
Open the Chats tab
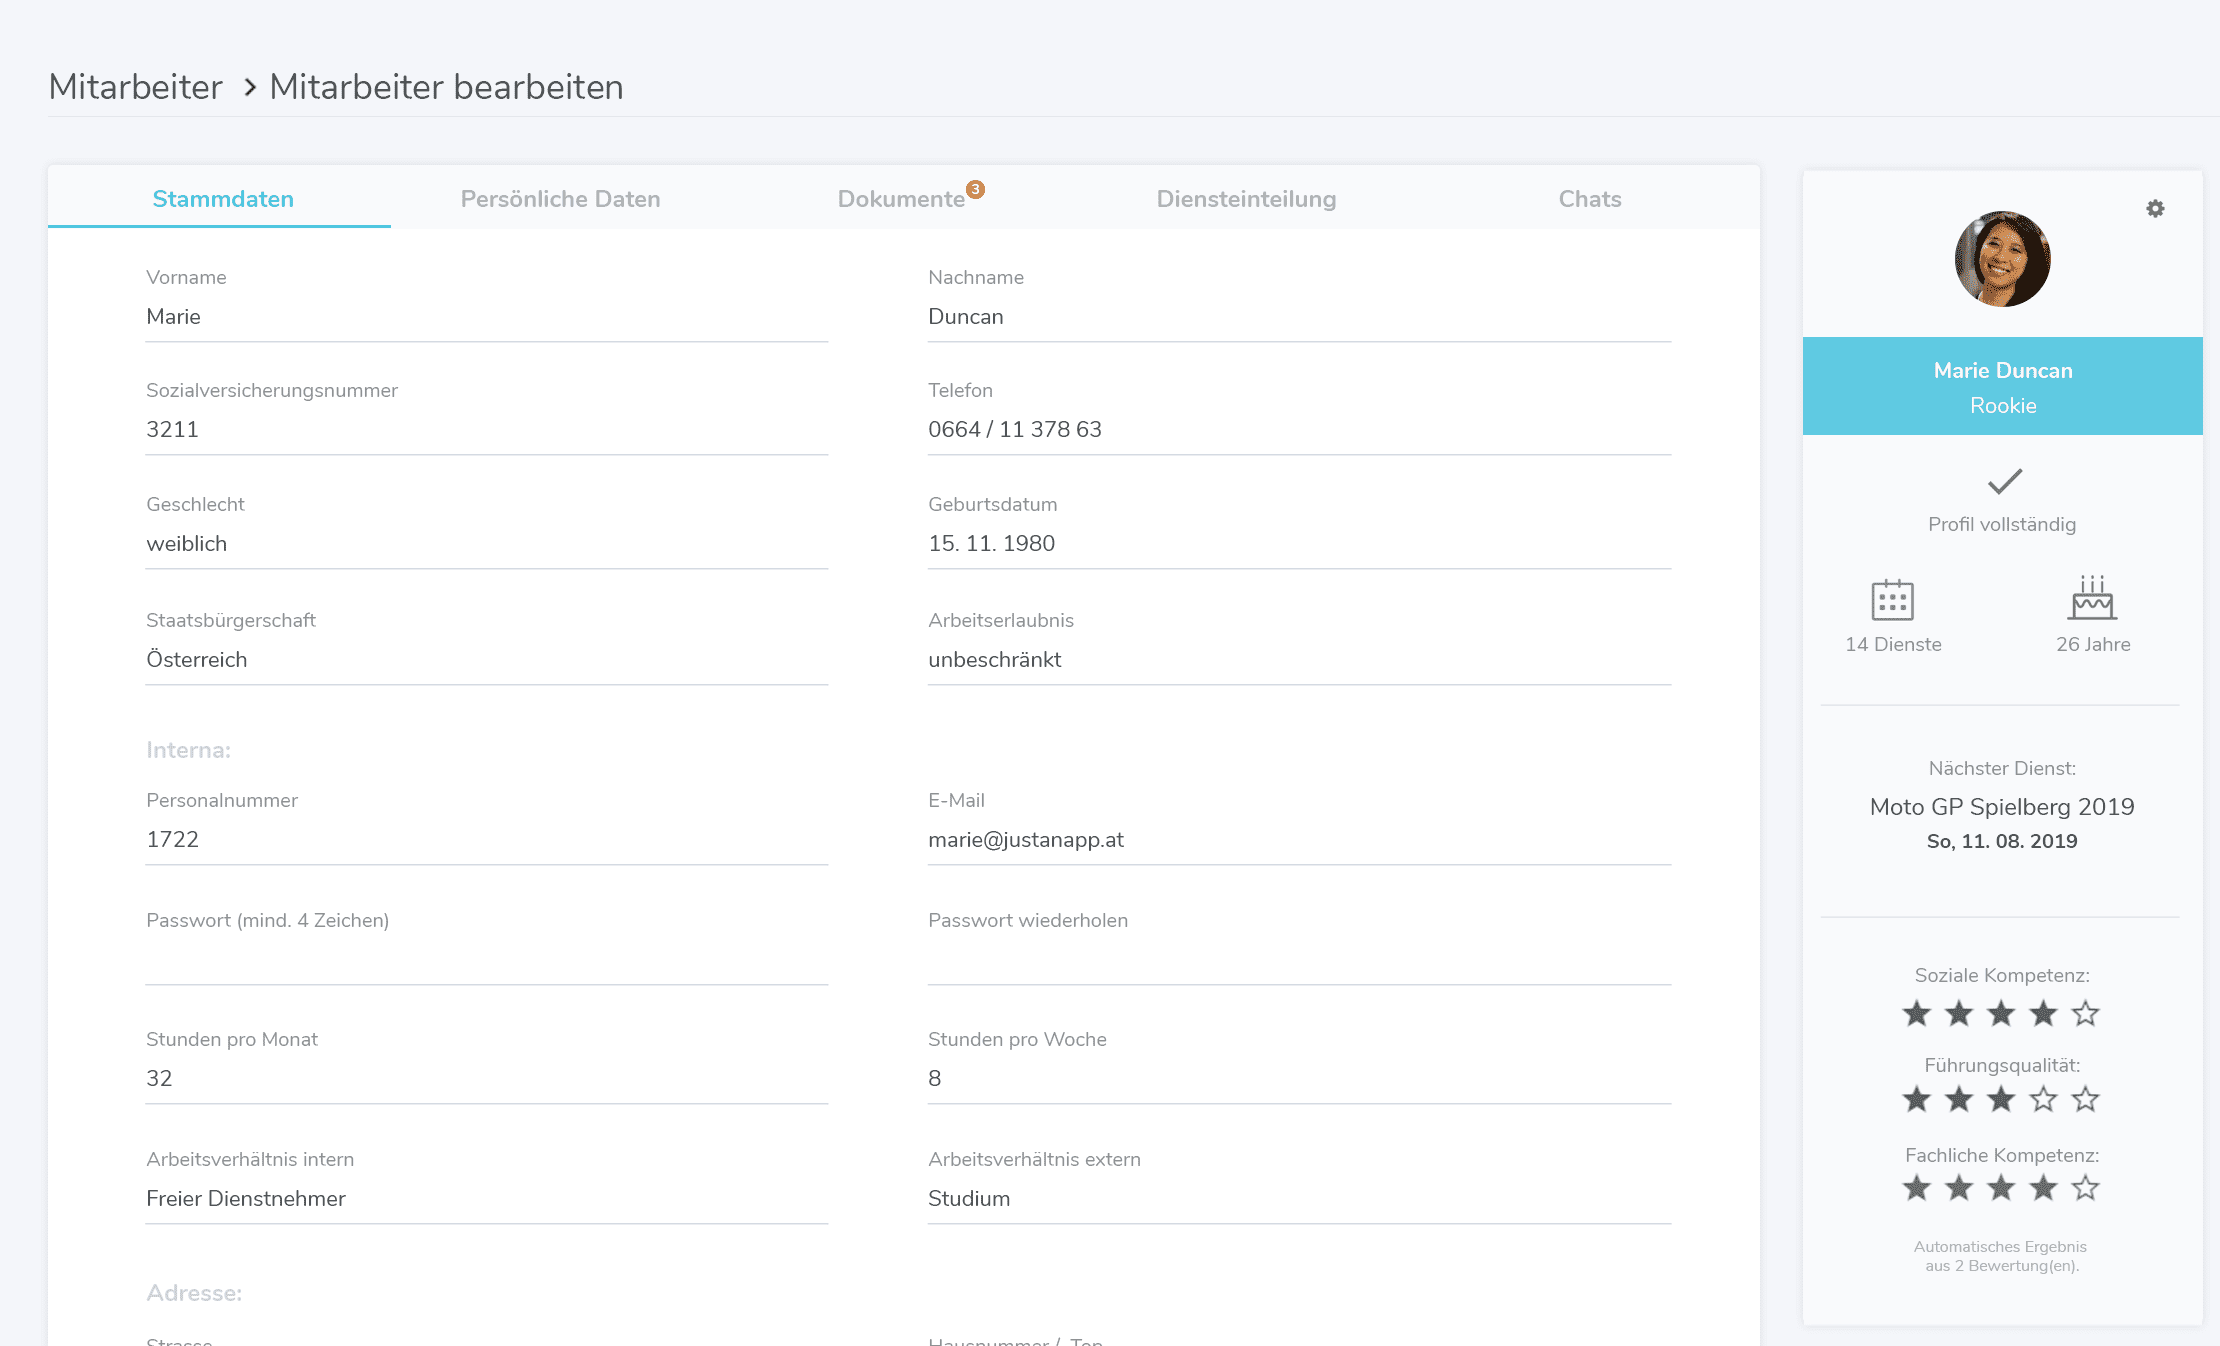coord(1590,199)
